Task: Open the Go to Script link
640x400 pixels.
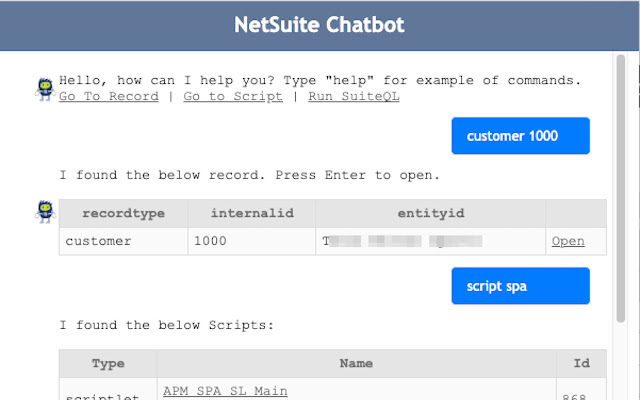Action: pyautogui.click(x=233, y=96)
